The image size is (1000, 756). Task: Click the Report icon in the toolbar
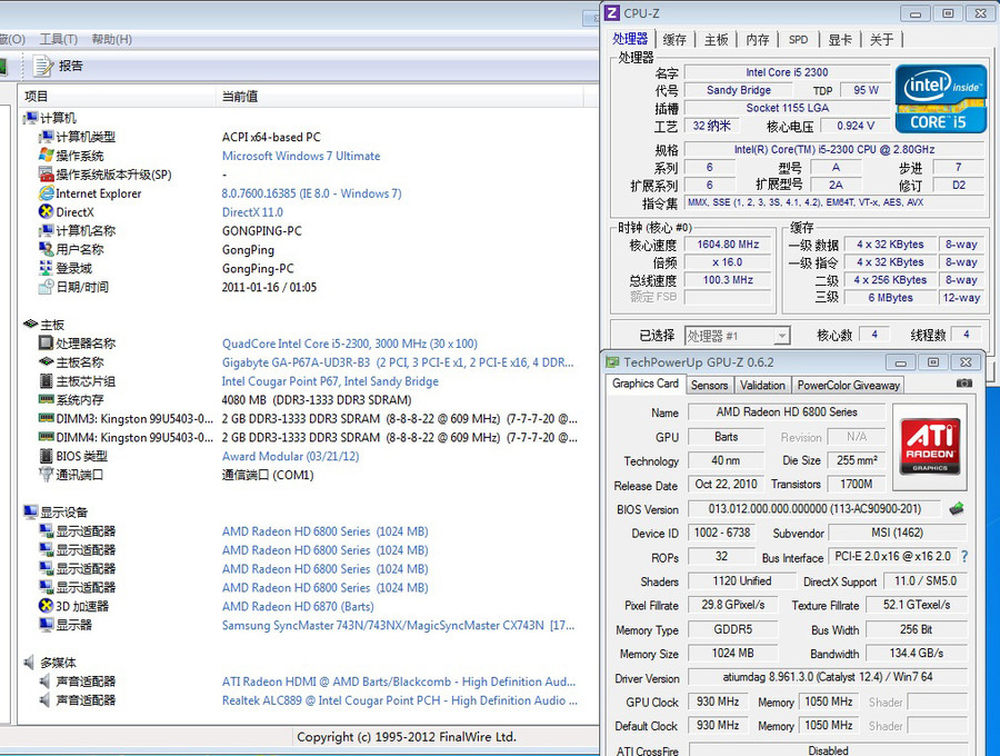43,66
